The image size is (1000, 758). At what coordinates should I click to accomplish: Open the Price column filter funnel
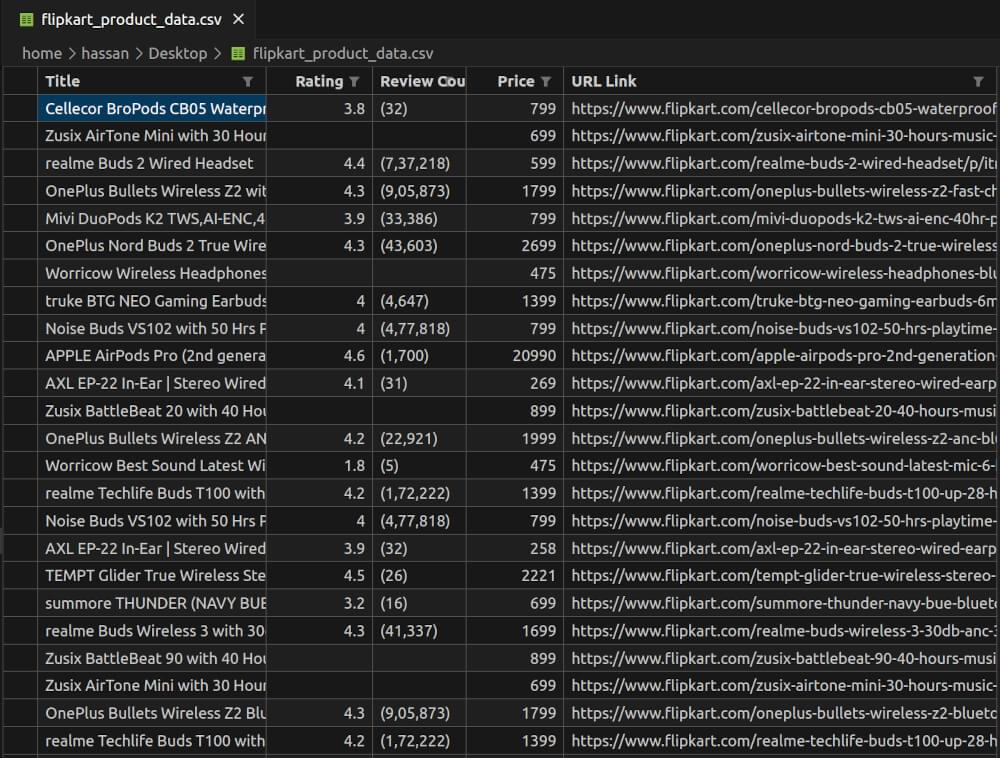547,81
